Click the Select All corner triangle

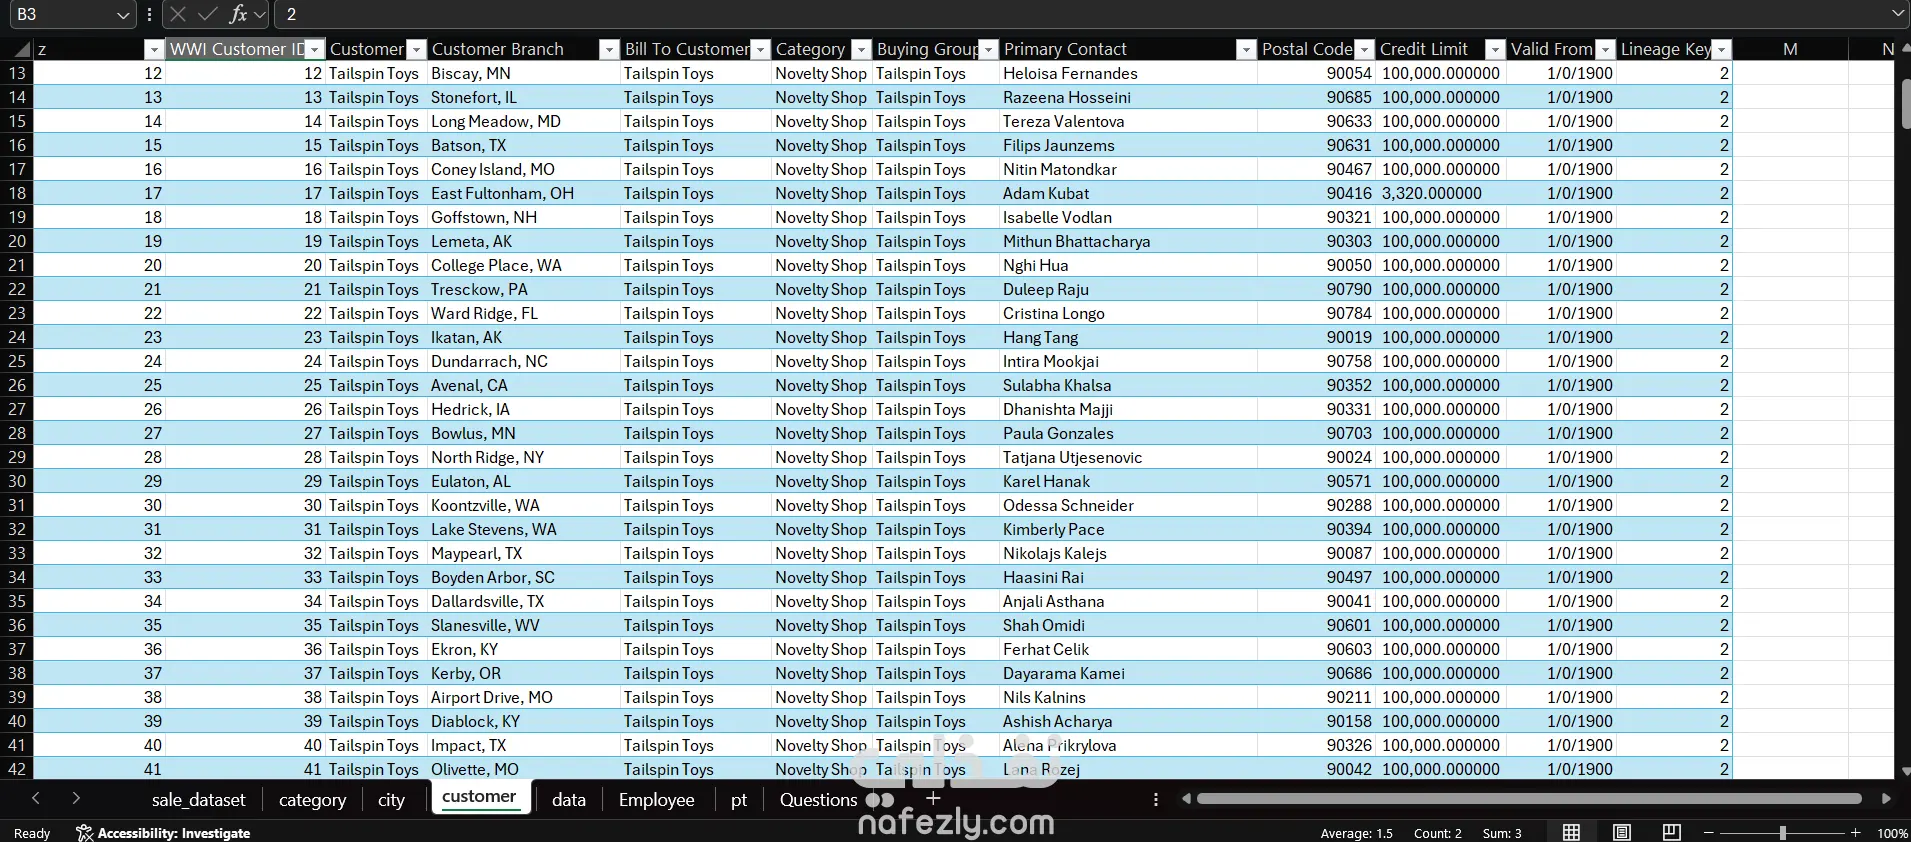click(22, 49)
